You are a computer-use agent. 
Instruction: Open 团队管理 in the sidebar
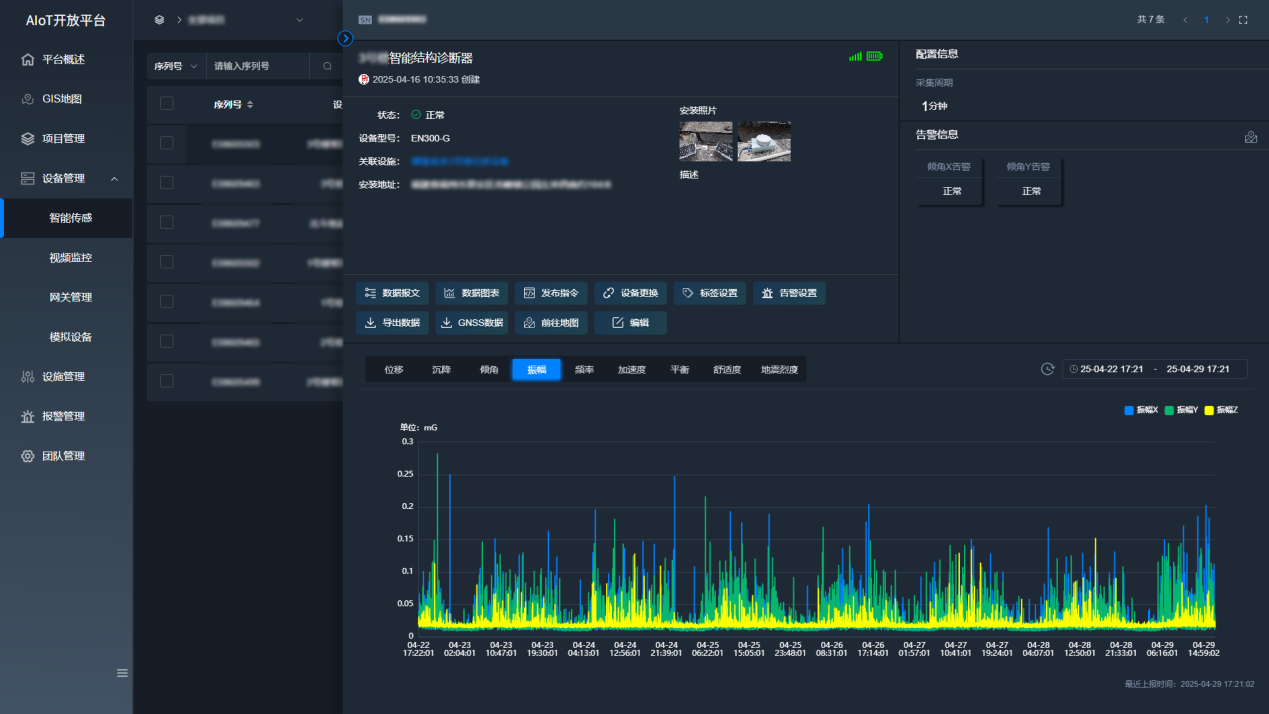(x=66, y=456)
